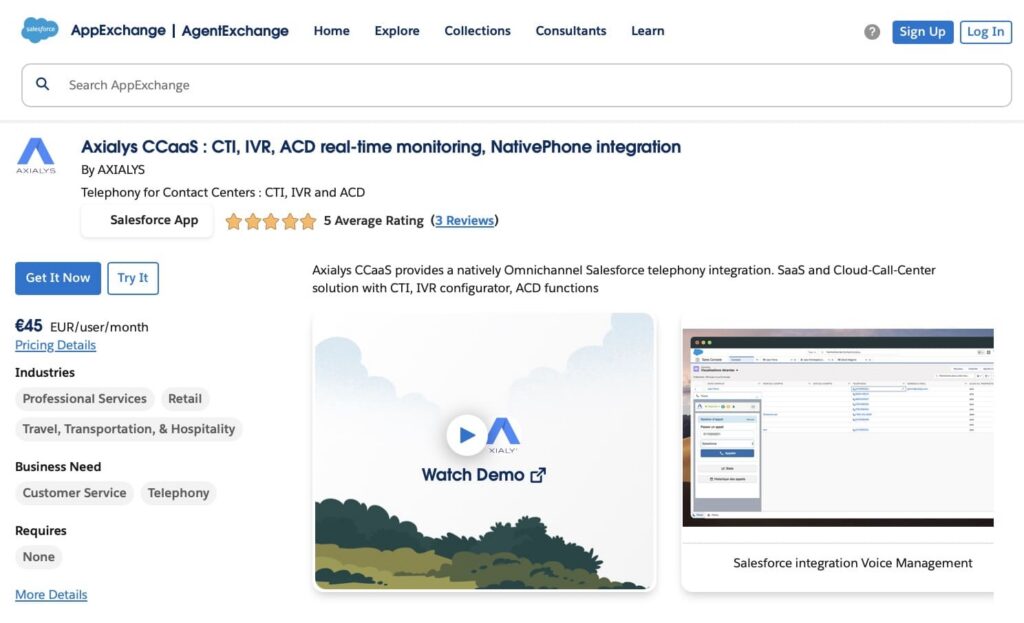Click the help question mark icon

872,32
